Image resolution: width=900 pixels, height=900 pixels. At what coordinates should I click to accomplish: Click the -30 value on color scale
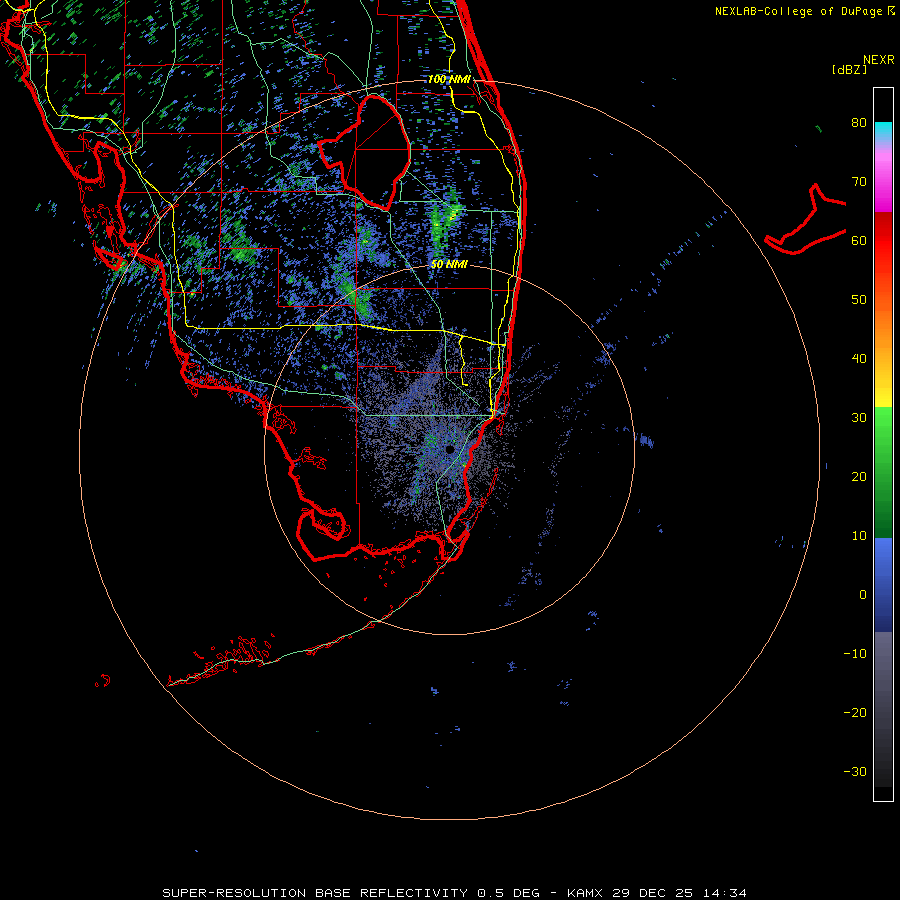(x=855, y=771)
